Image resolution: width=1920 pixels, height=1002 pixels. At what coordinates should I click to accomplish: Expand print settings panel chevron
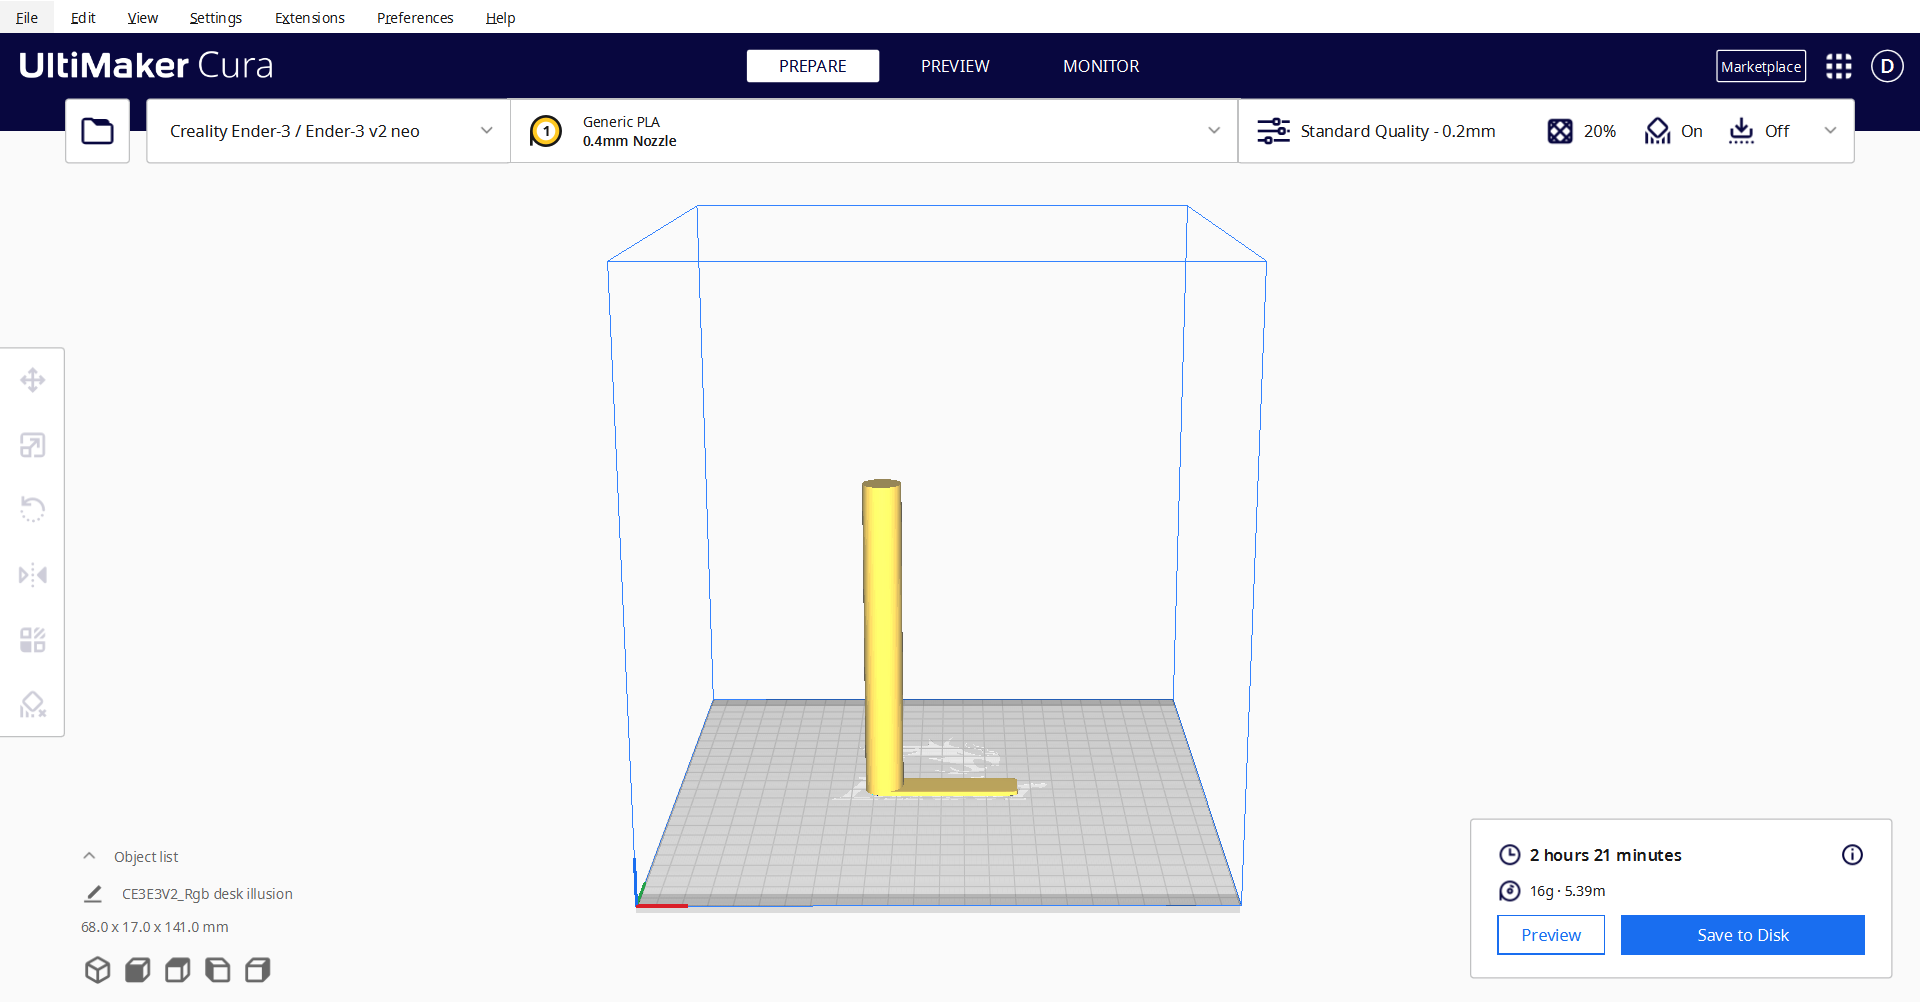[x=1830, y=131]
